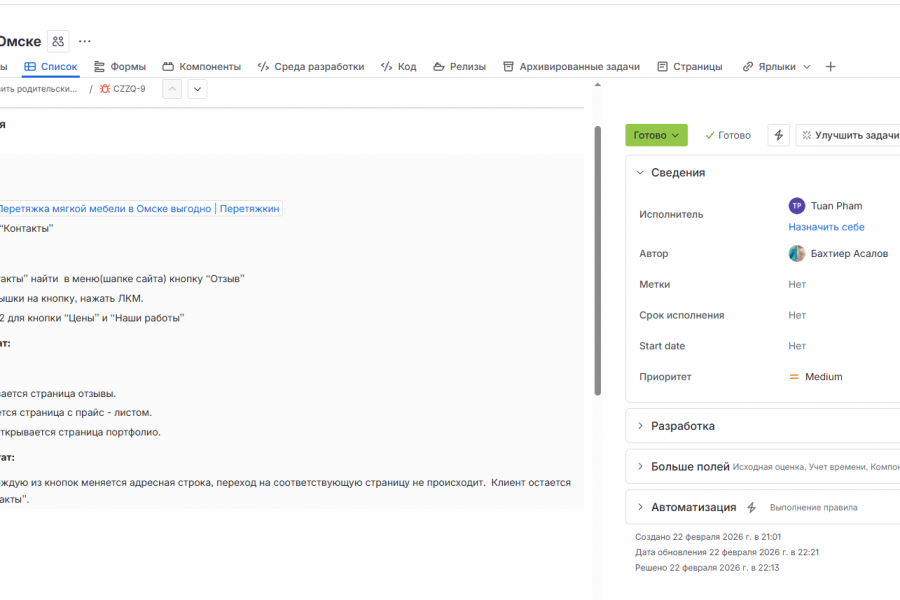
Task: Click the team members icon beside project title
Action: (x=58, y=41)
